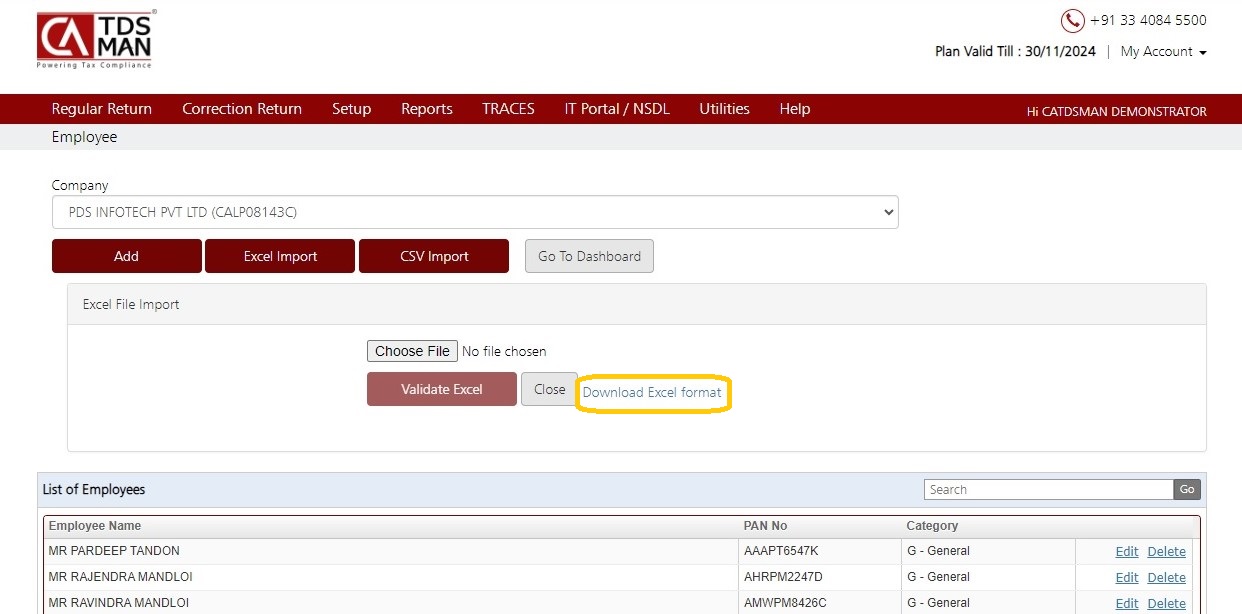Image resolution: width=1242 pixels, height=614 pixels.
Task: Click the Go search button
Action: tap(1187, 489)
